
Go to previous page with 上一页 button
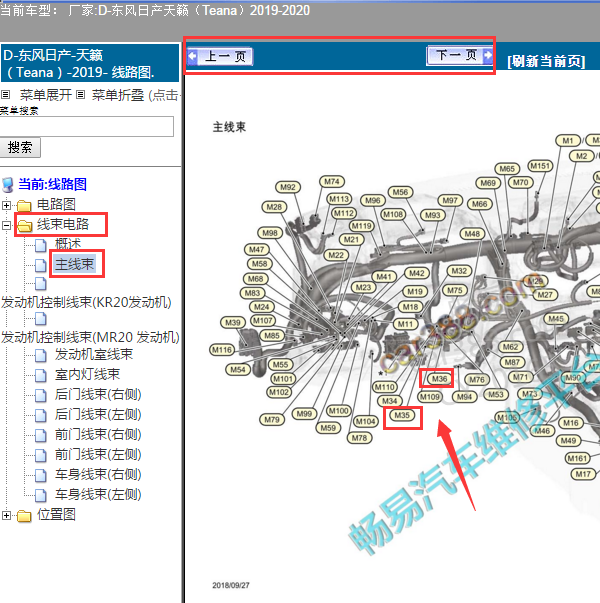(x=220, y=57)
